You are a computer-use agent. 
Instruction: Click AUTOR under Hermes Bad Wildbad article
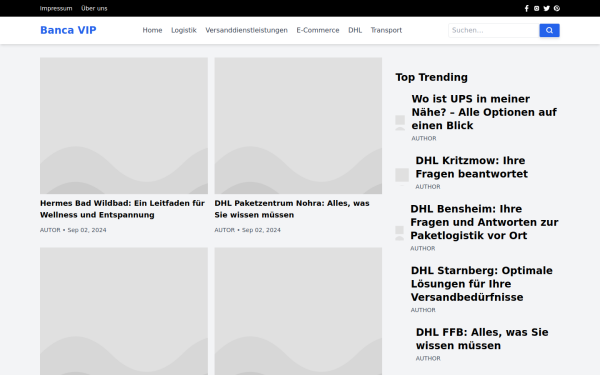(50, 230)
